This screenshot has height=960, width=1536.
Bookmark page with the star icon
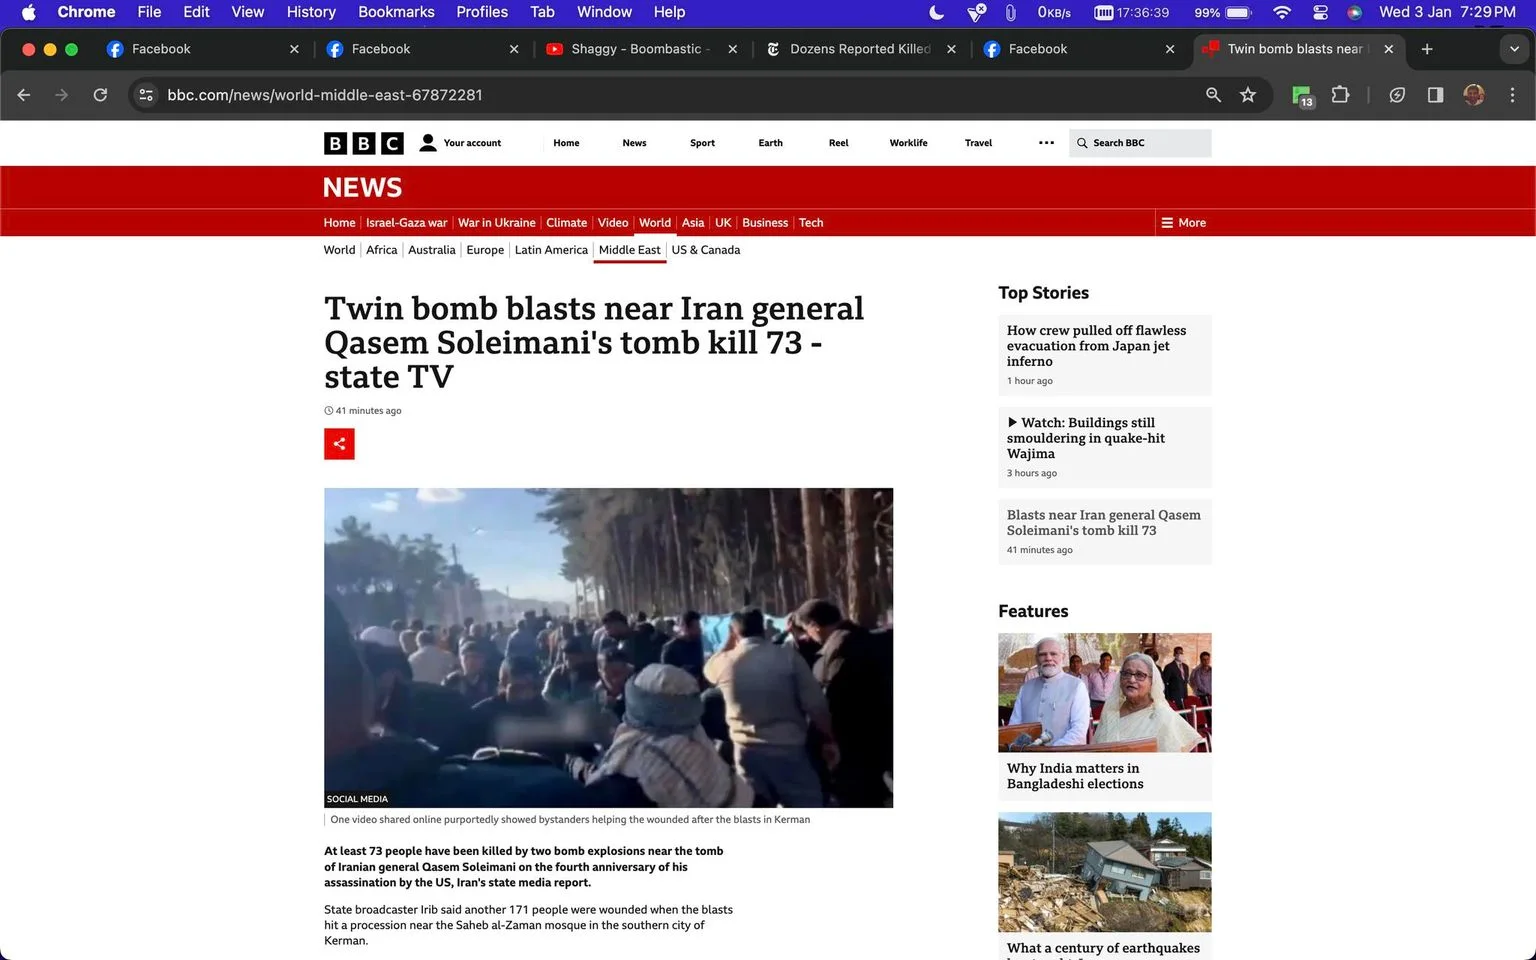click(x=1248, y=95)
